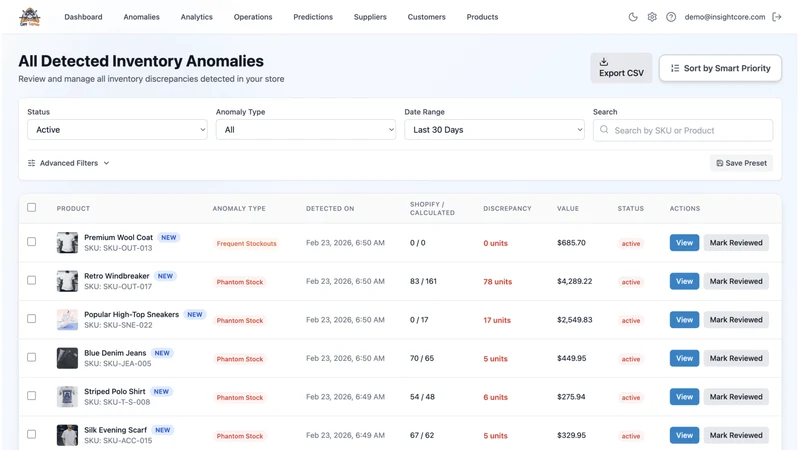Click NEW badge beside Blue Denim Jeans
The width and height of the screenshot is (800, 450).
click(x=162, y=353)
